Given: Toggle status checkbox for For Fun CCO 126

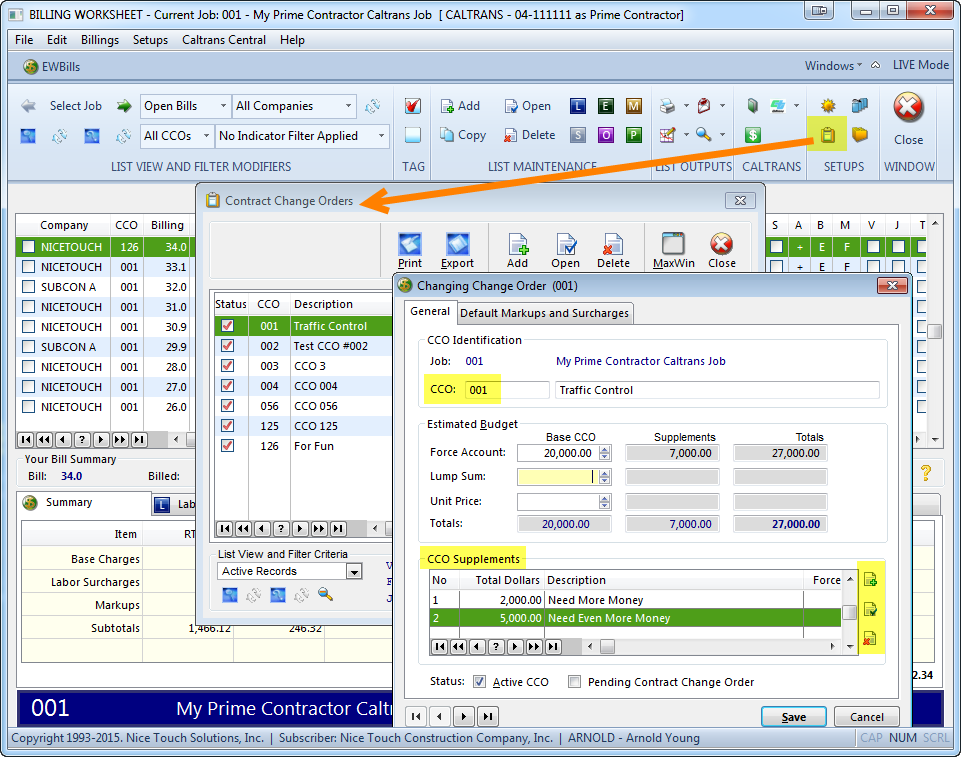Looking at the screenshot, I should (227, 446).
